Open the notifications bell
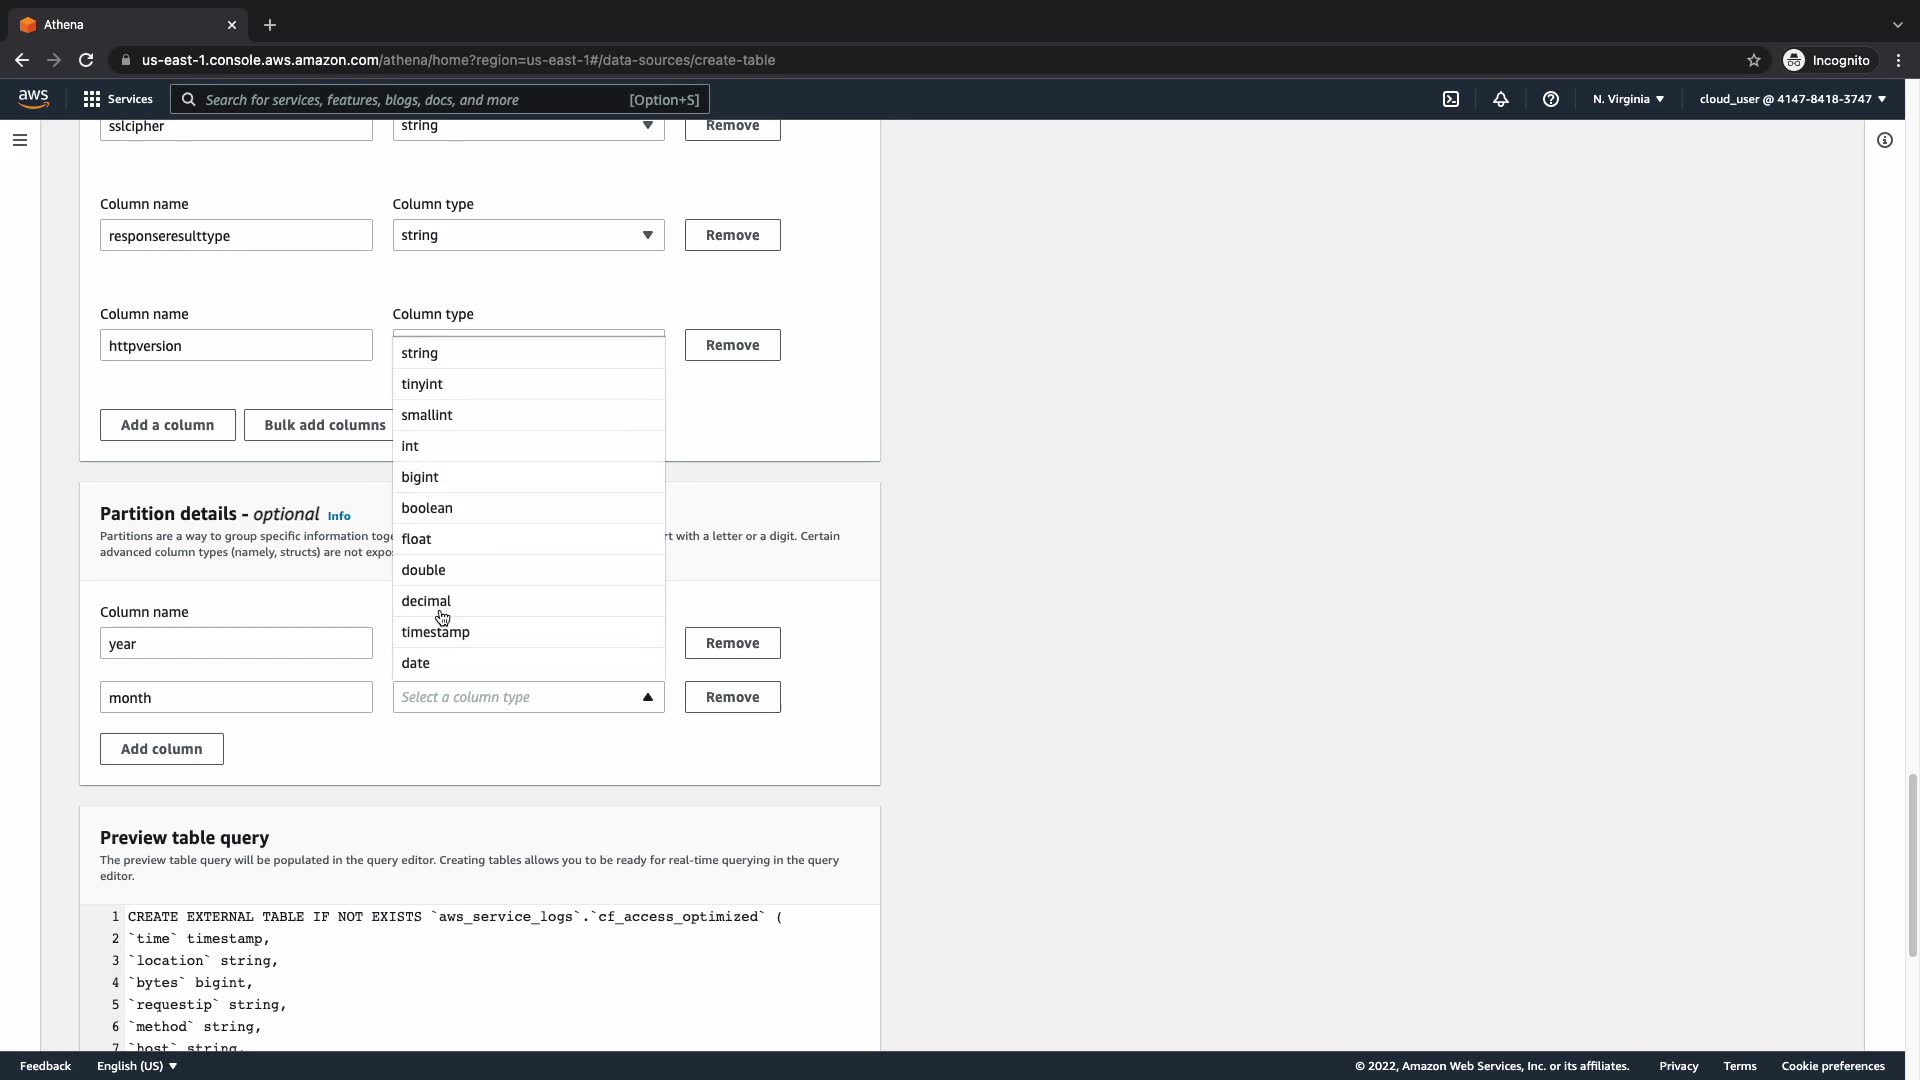This screenshot has width=1920, height=1080. [x=1501, y=99]
